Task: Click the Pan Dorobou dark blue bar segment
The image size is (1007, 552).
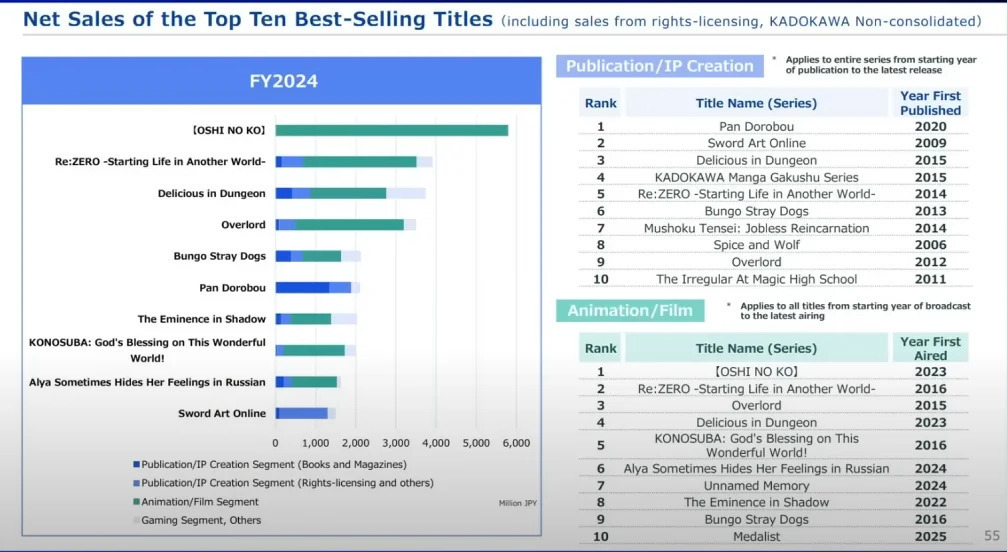Action: (302, 287)
